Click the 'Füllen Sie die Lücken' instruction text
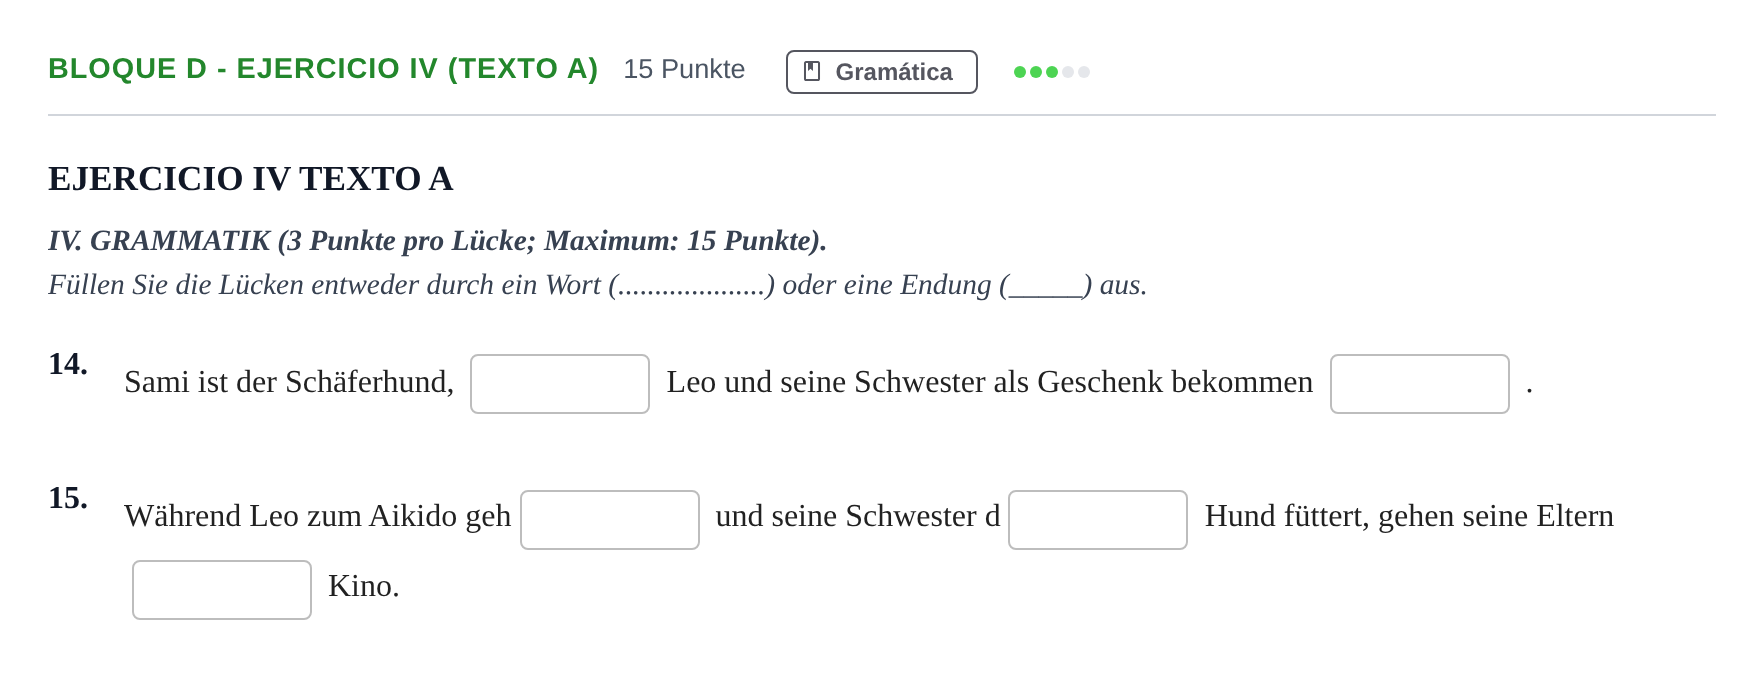Image resolution: width=1764 pixels, height=696 pixels. tap(597, 285)
